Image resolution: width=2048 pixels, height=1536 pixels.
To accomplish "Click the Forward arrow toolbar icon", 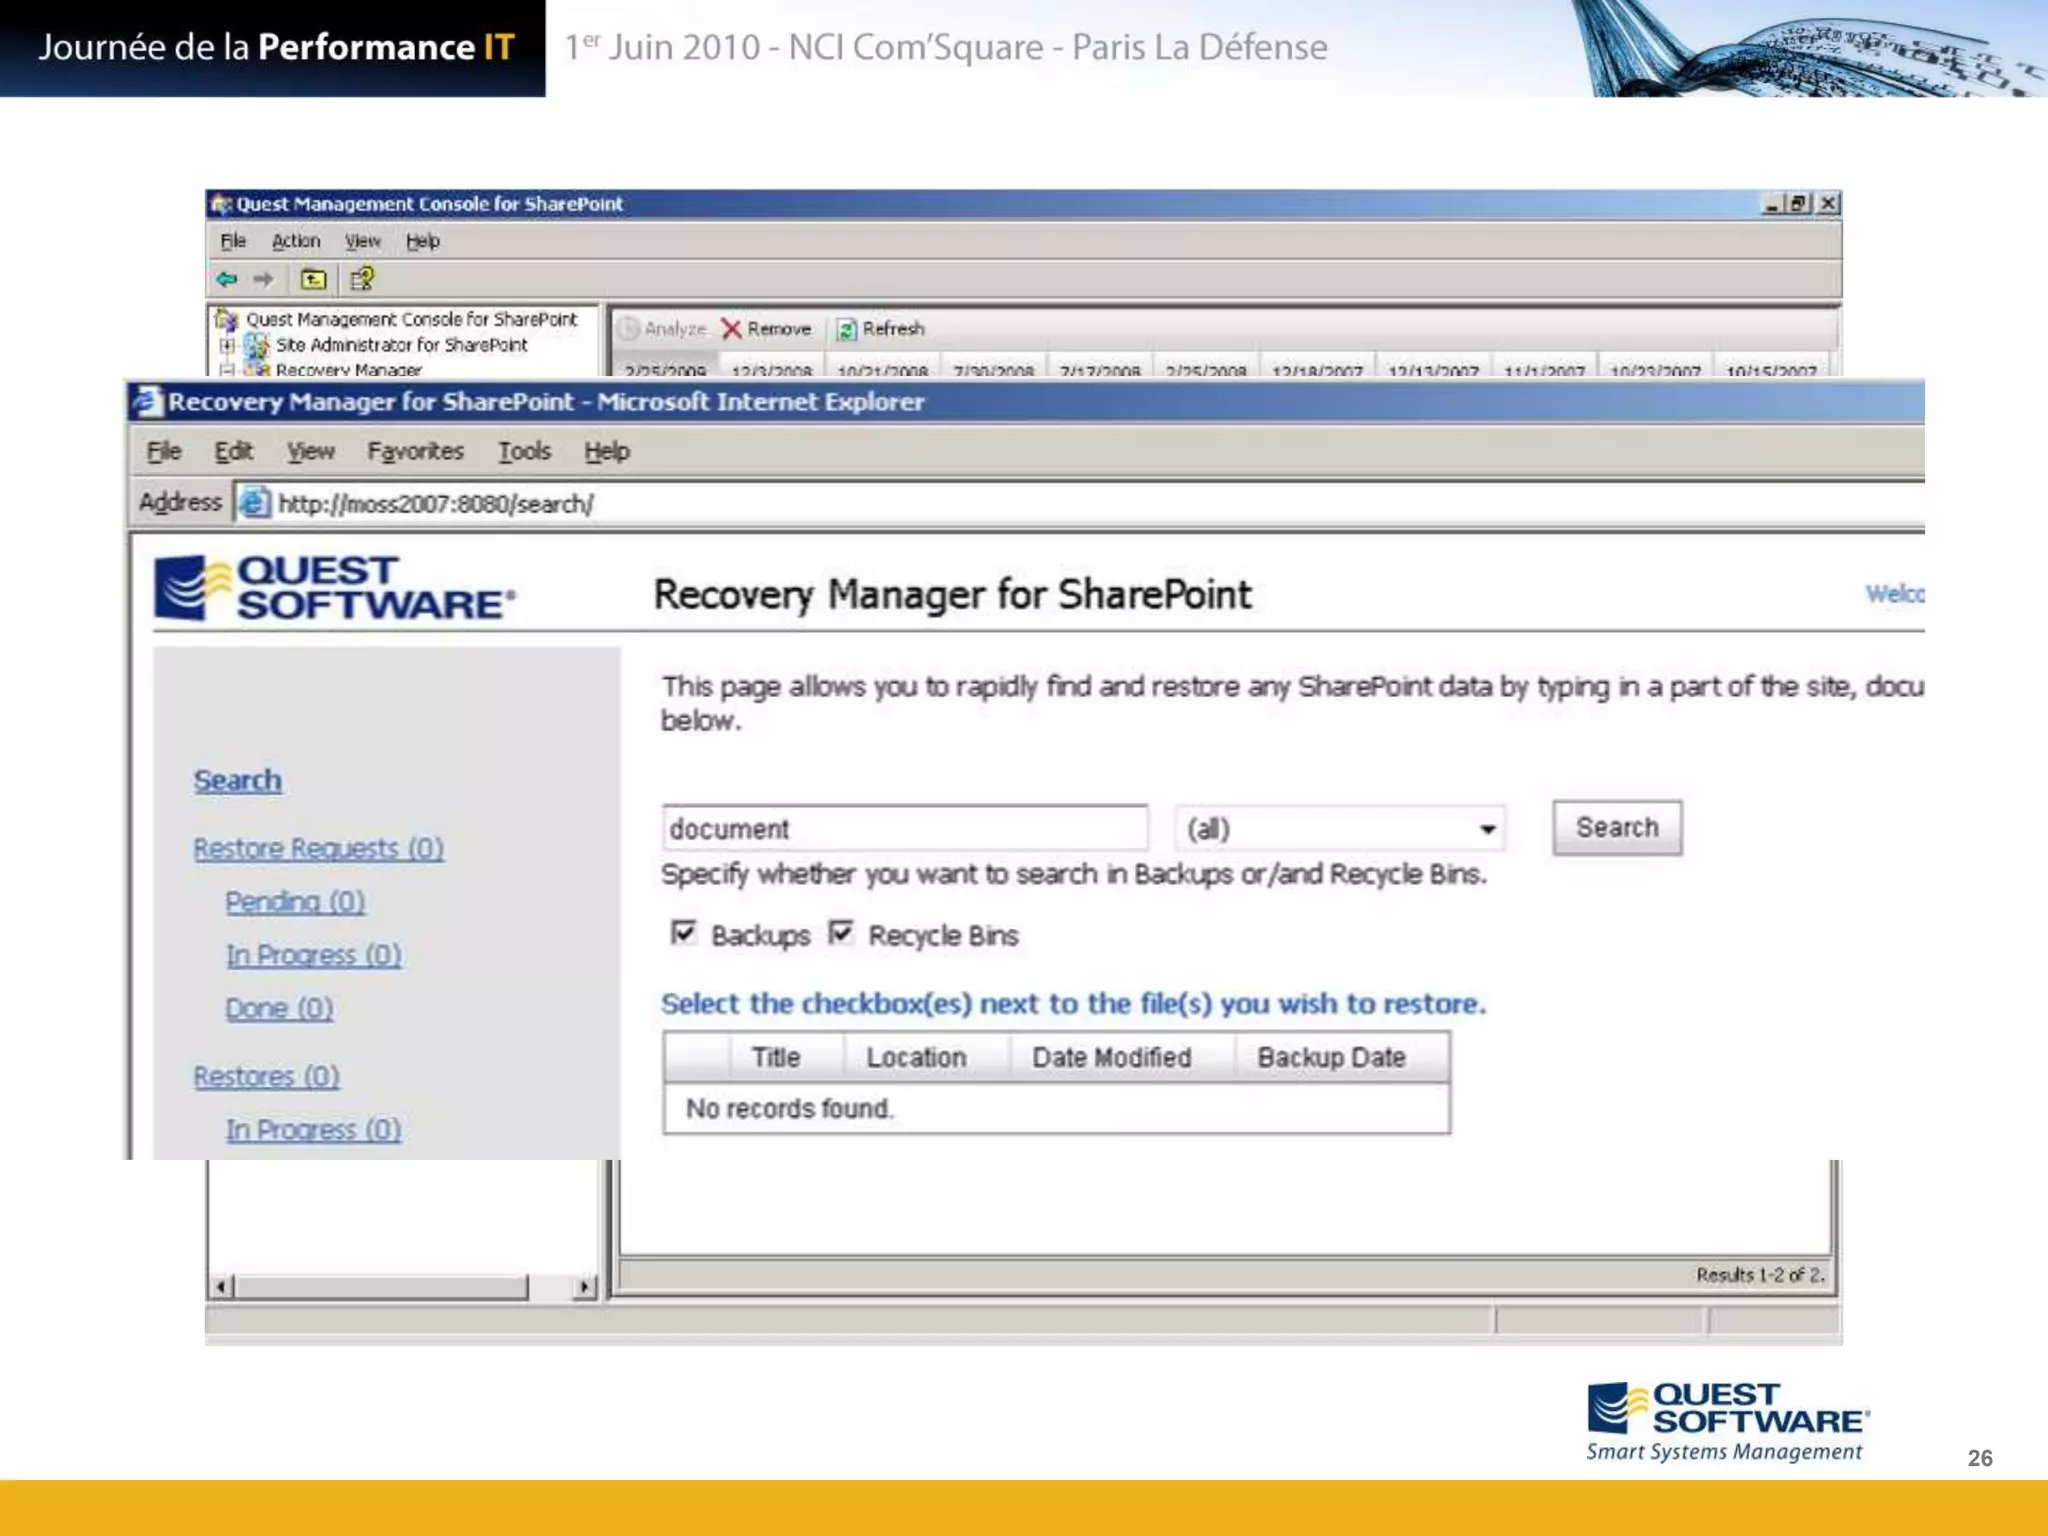I will tap(263, 279).
